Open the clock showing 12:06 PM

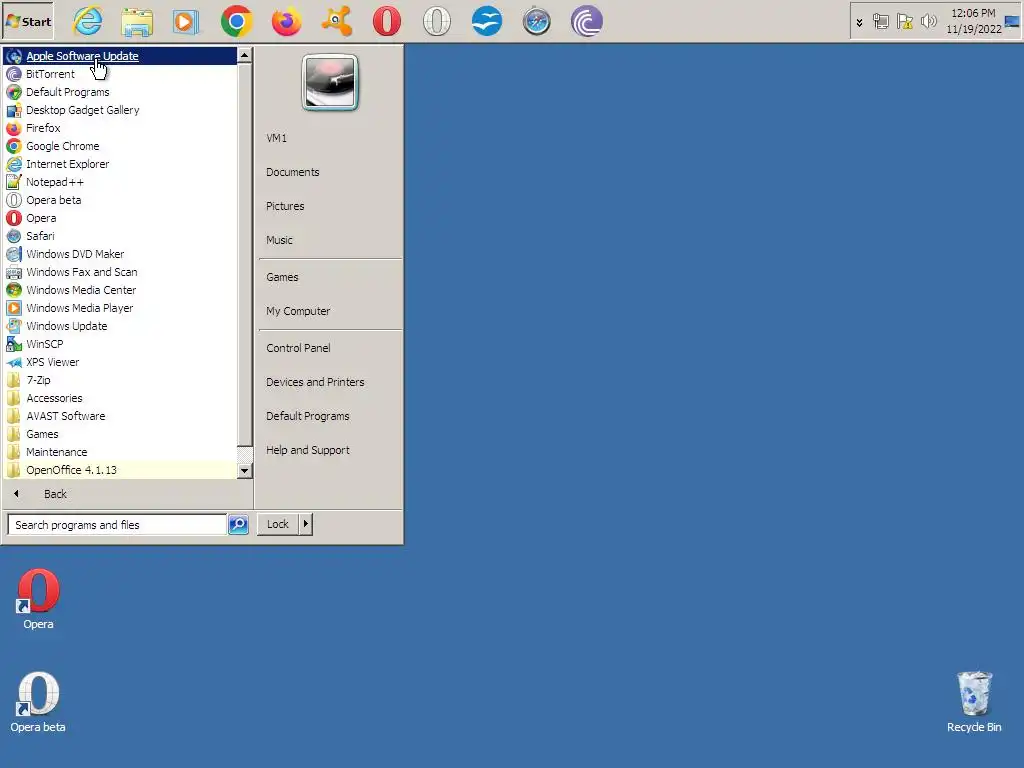[x=973, y=21]
